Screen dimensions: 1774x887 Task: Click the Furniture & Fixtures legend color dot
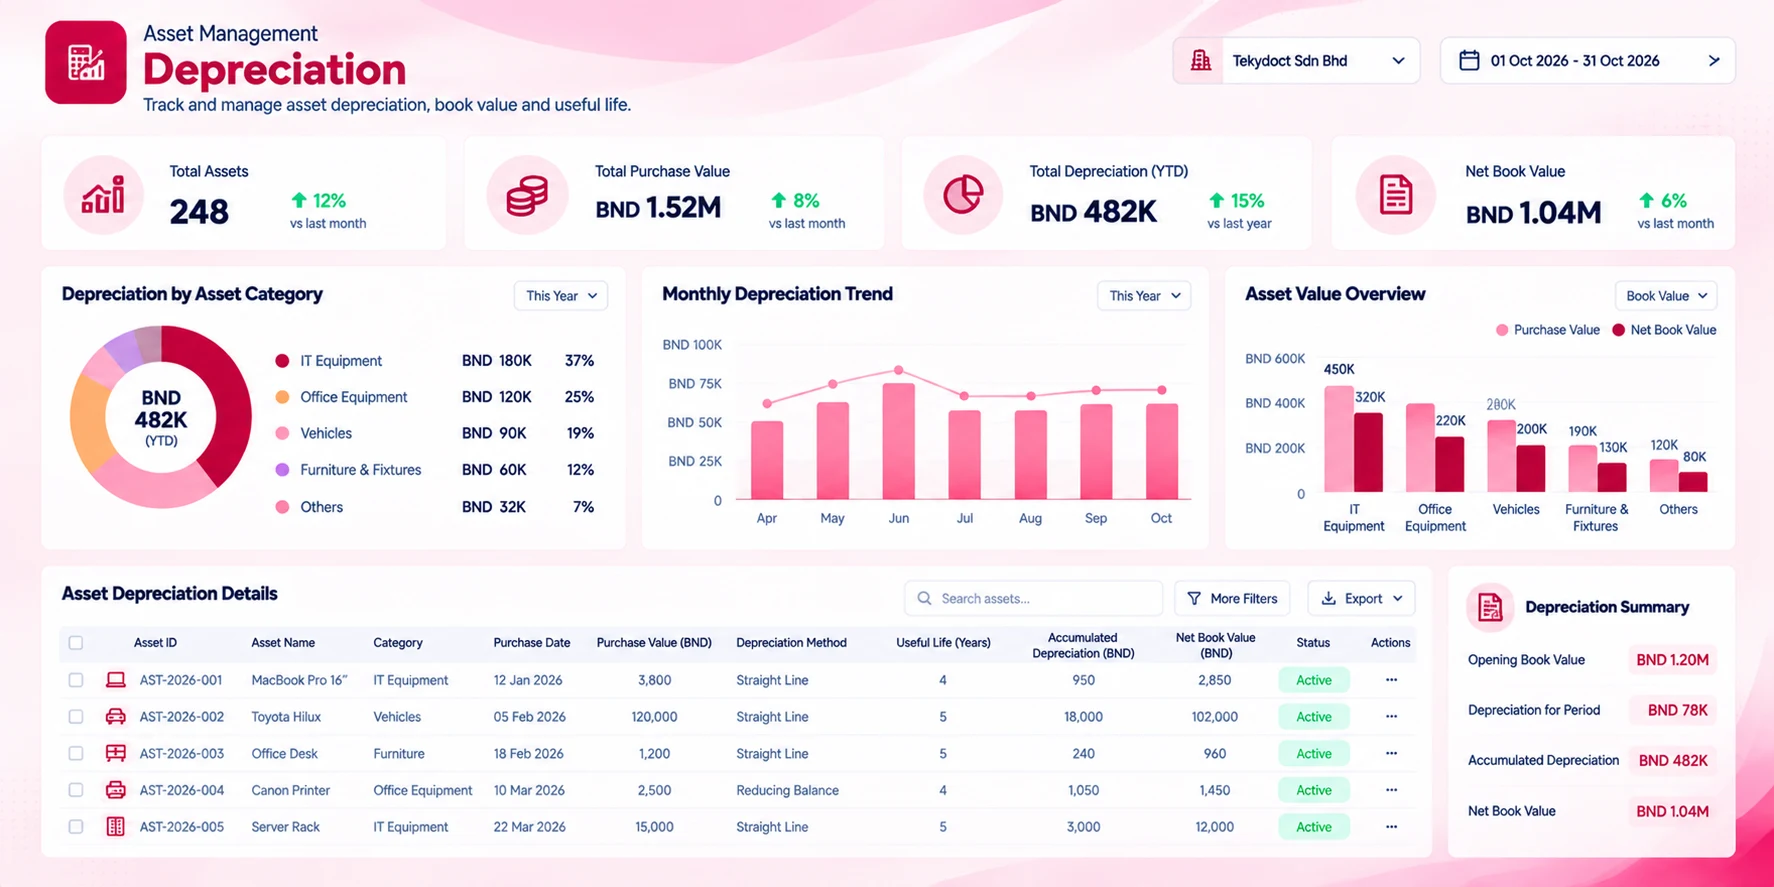coord(282,470)
